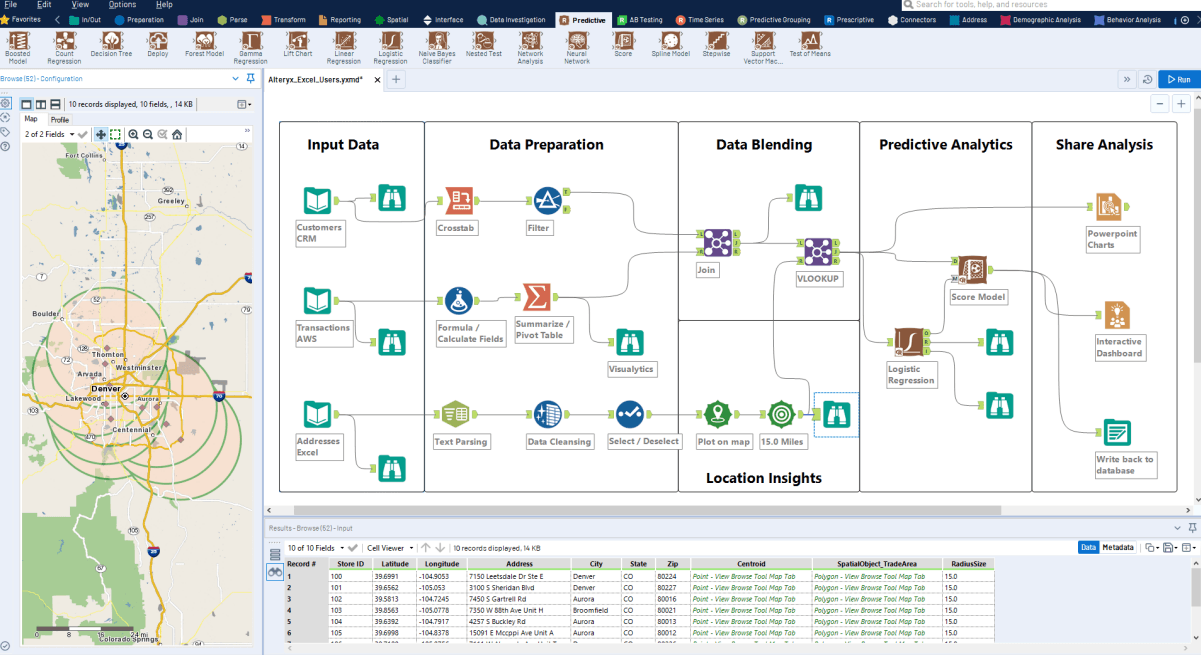1201x655 pixels.
Task: Open the '2 of 2 Fields' dropdown
Action: [72, 133]
